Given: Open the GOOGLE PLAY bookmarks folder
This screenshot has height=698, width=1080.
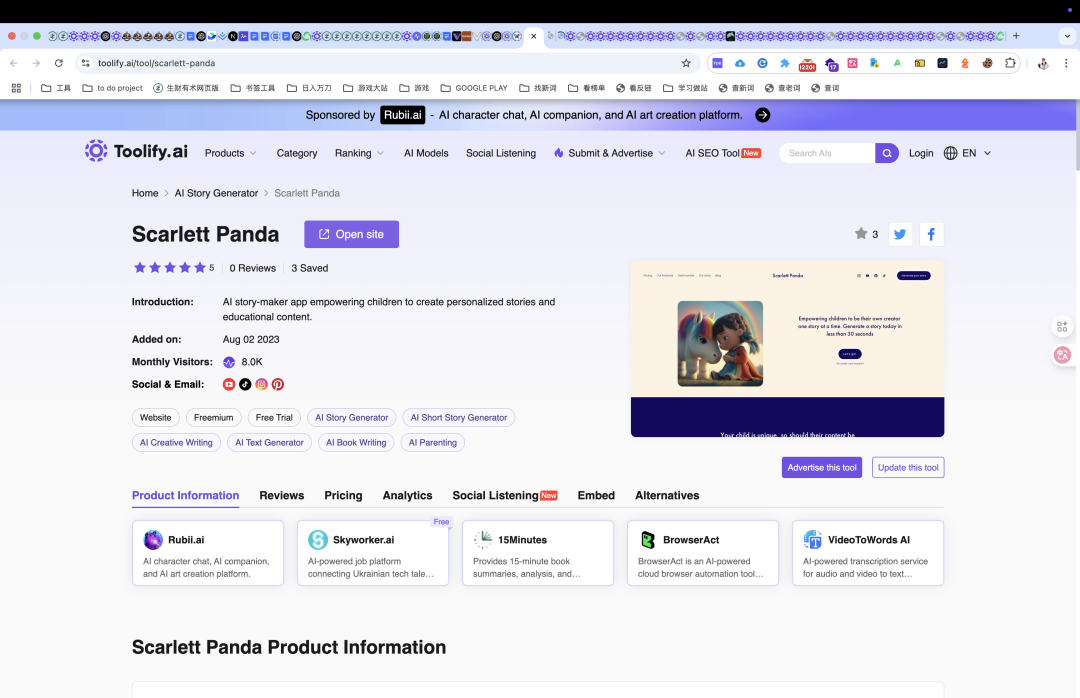Looking at the screenshot, I should [474, 88].
